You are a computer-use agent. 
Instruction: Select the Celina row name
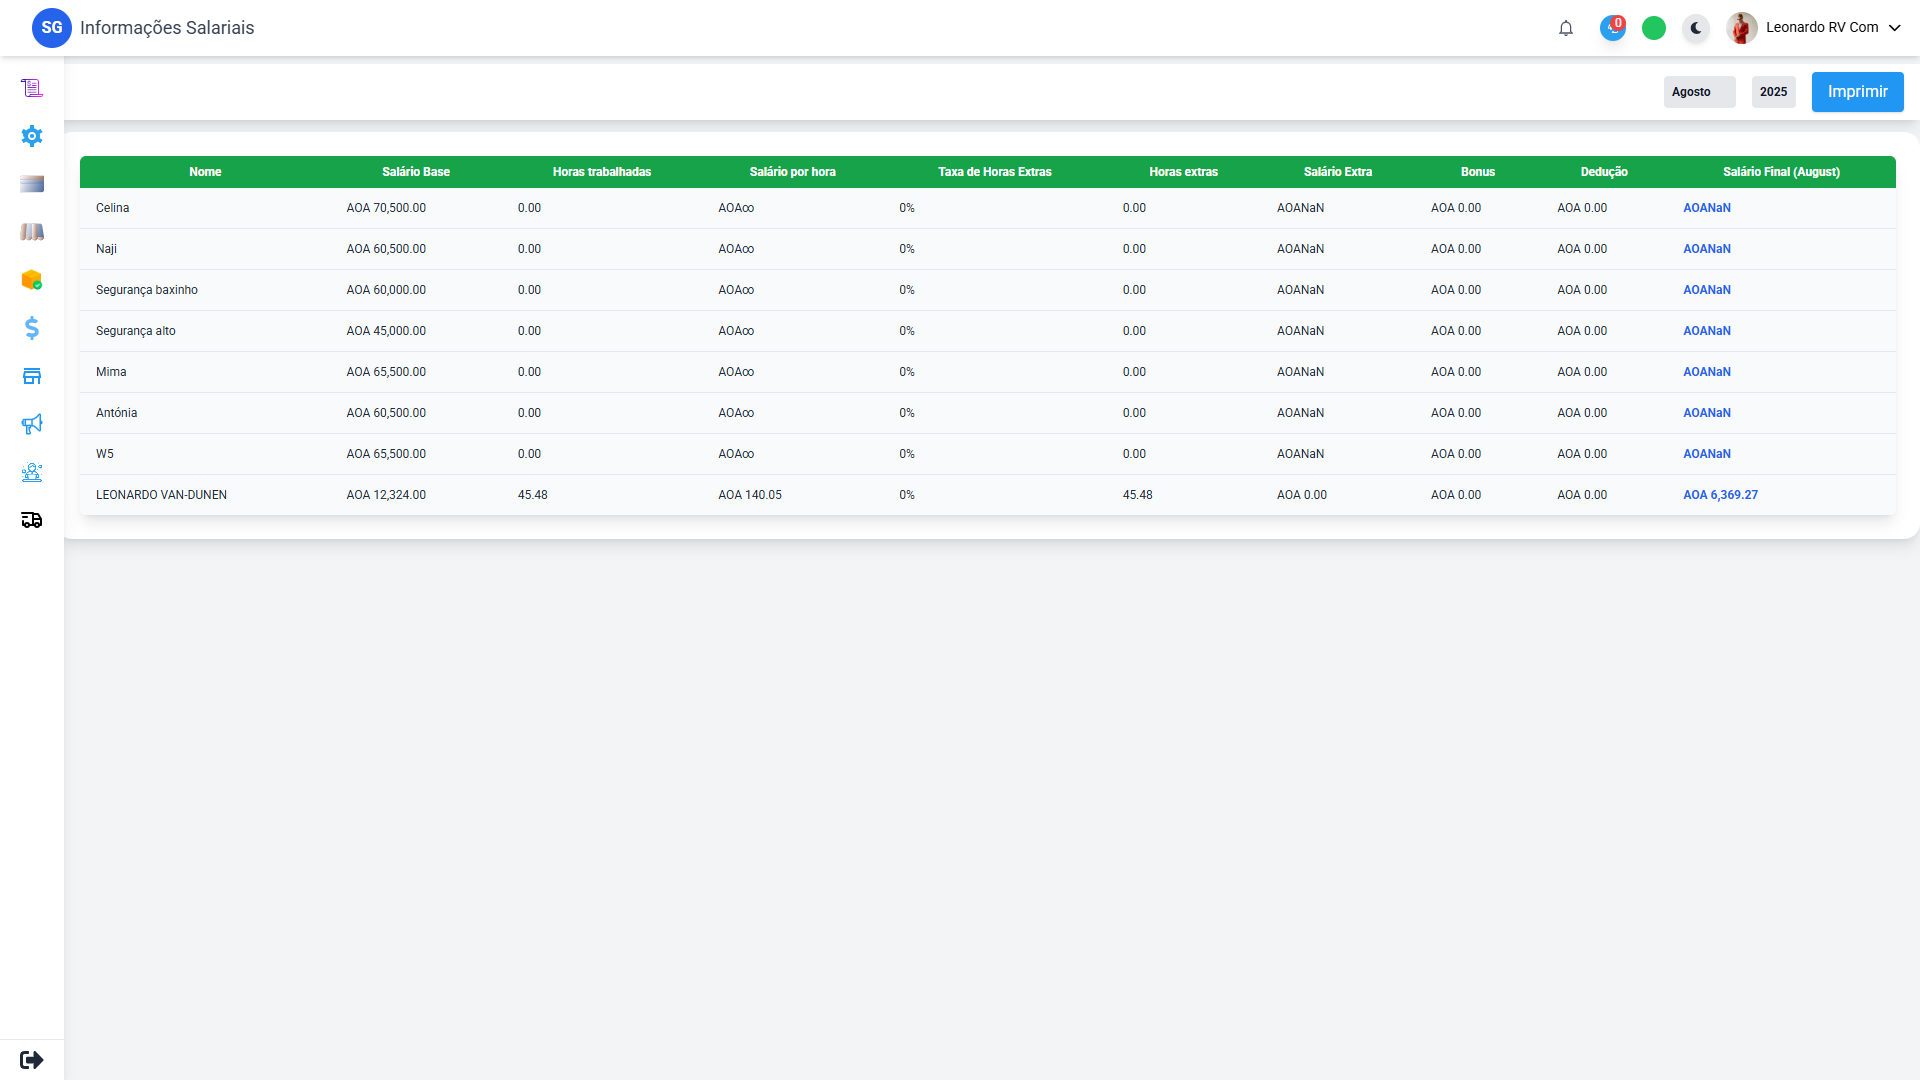(112, 208)
